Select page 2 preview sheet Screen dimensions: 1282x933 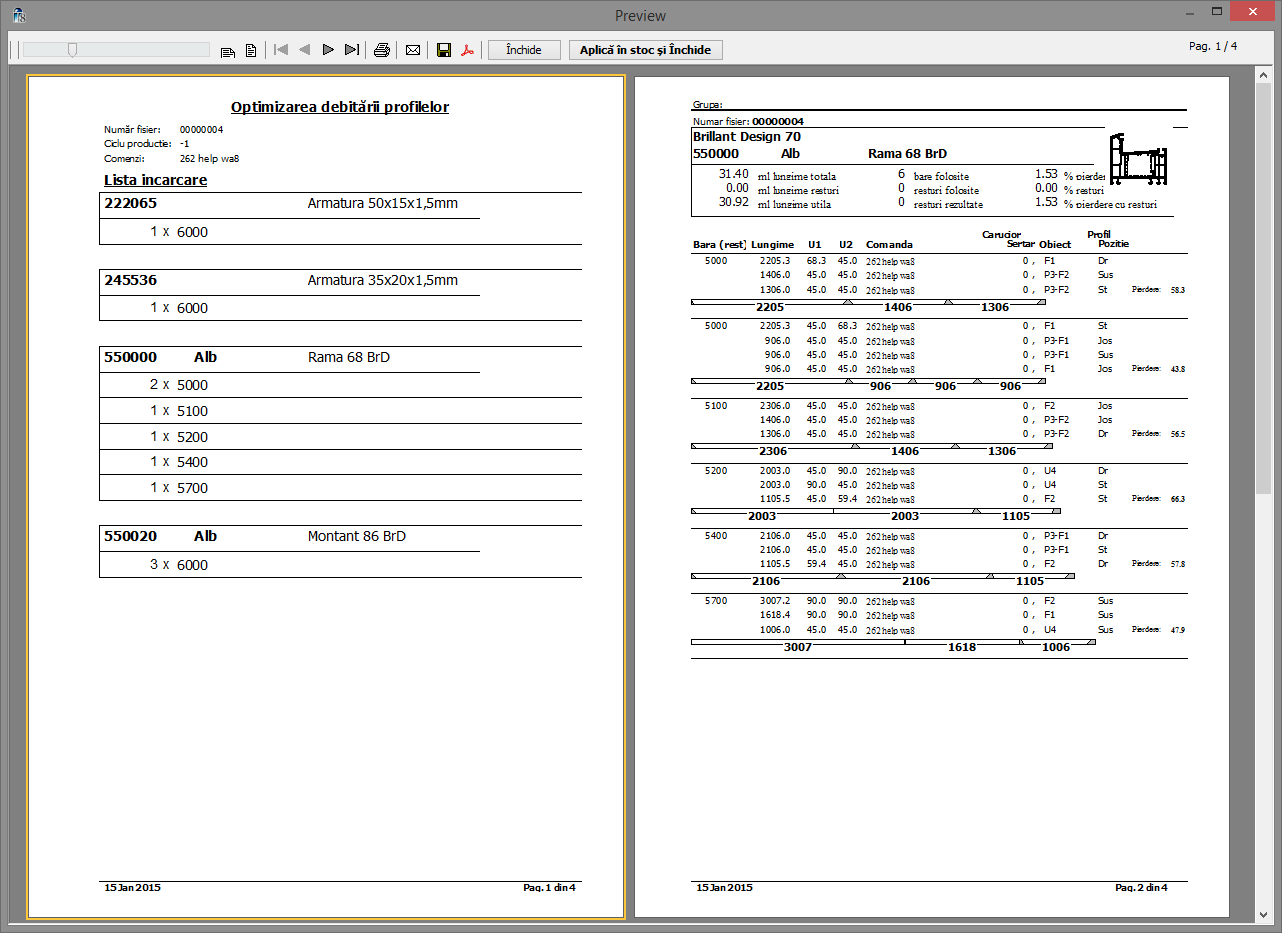point(933,497)
